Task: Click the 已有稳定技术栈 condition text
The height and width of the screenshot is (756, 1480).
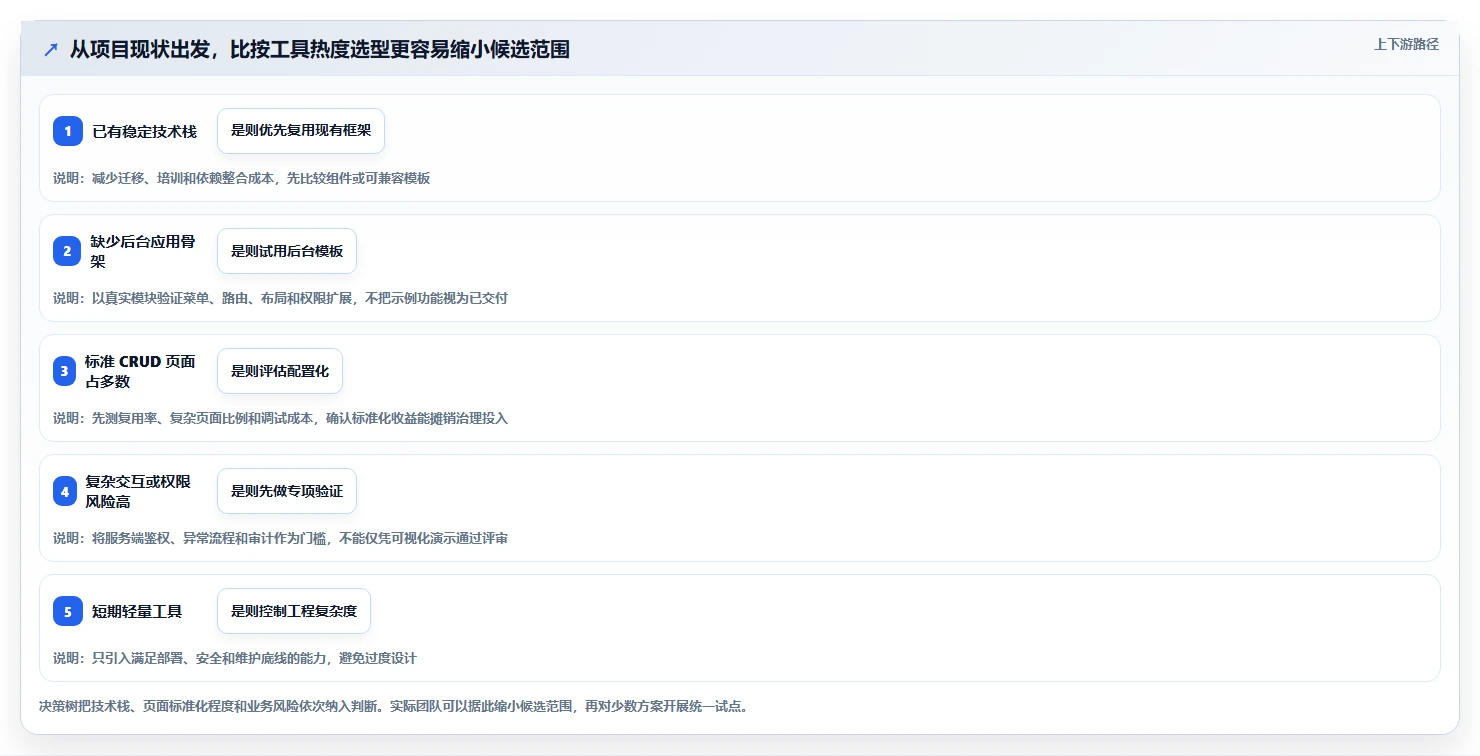Action: (145, 131)
